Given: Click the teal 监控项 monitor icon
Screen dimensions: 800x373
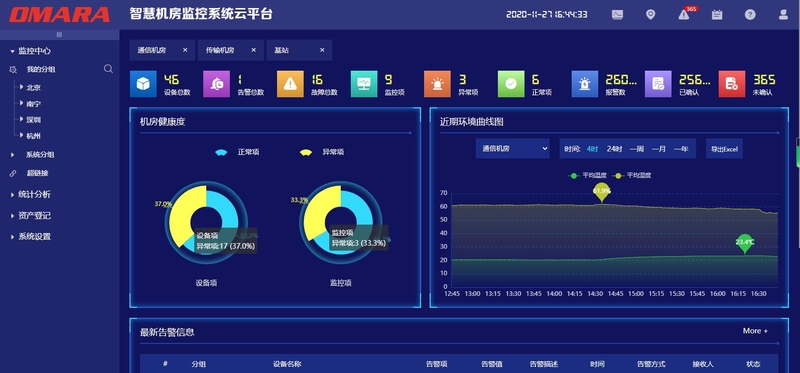Looking at the screenshot, I should click(x=364, y=84).
